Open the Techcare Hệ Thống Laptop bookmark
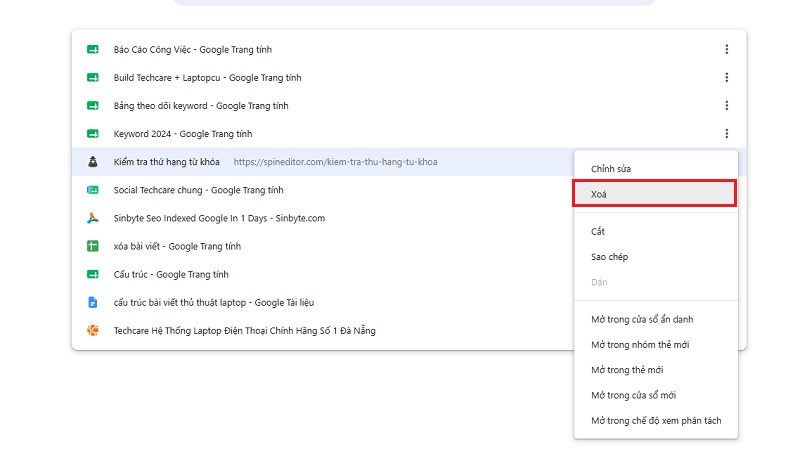The width and height of the screenshot is (800, 450). click(x=244, y=330)
